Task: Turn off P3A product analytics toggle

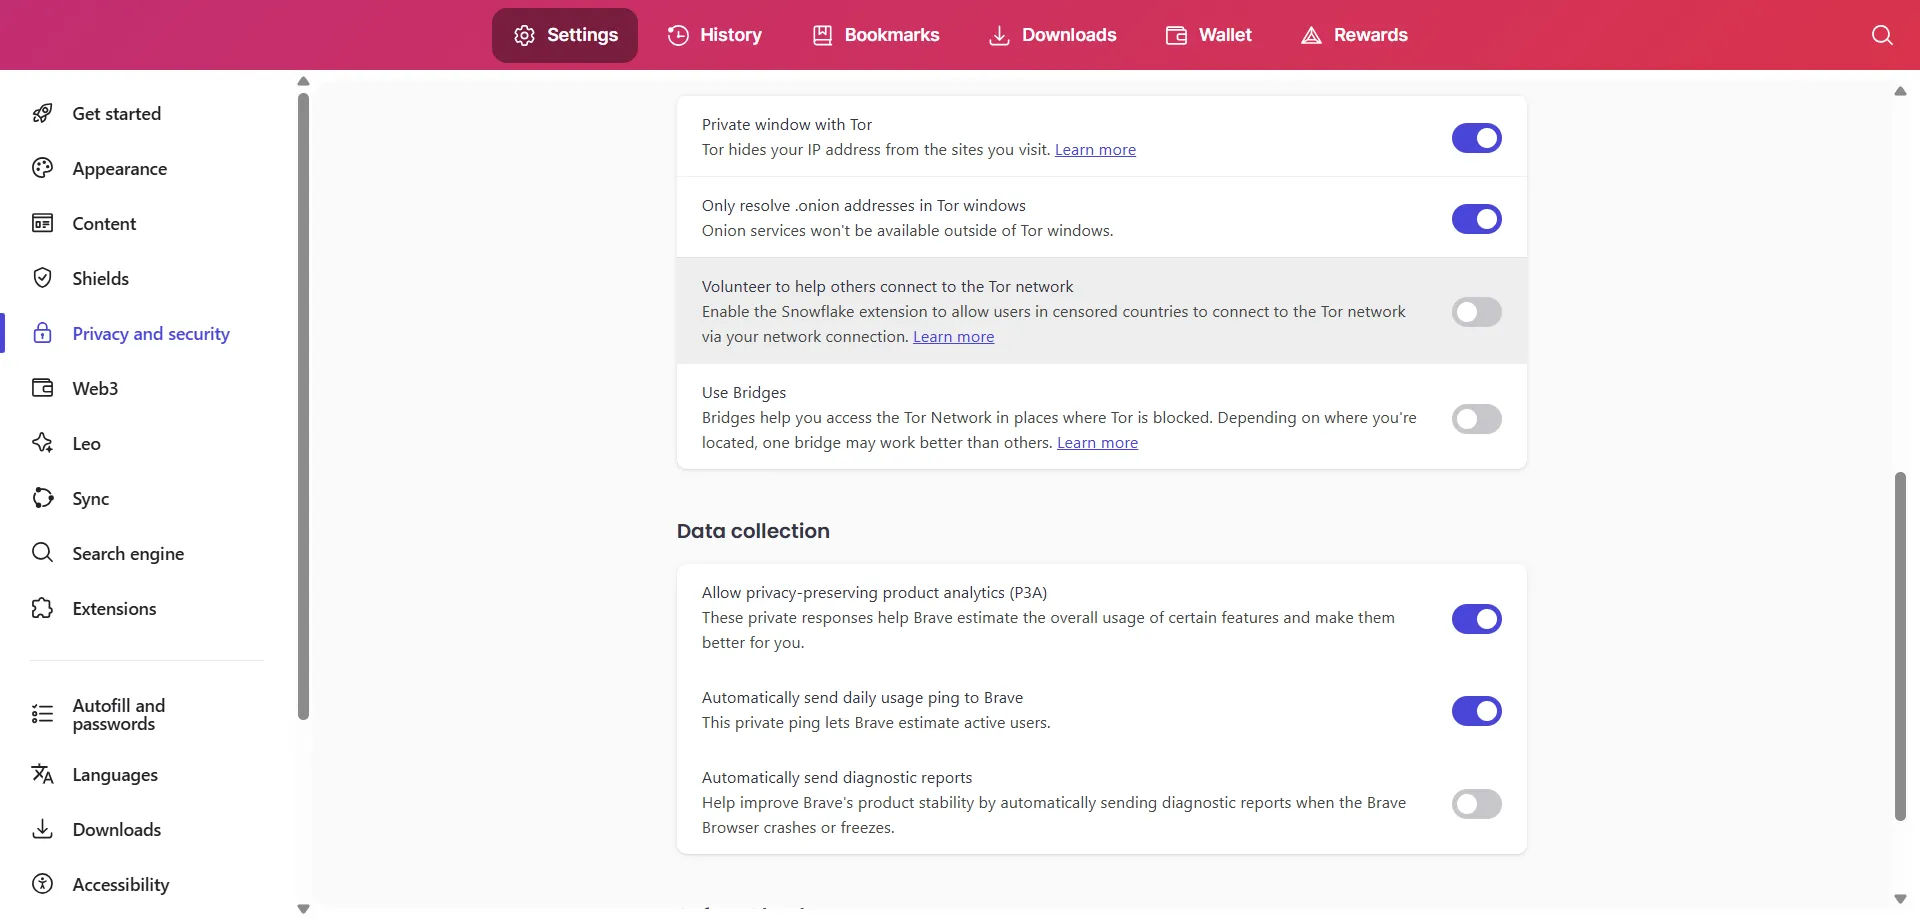Action: point(1476,619)
